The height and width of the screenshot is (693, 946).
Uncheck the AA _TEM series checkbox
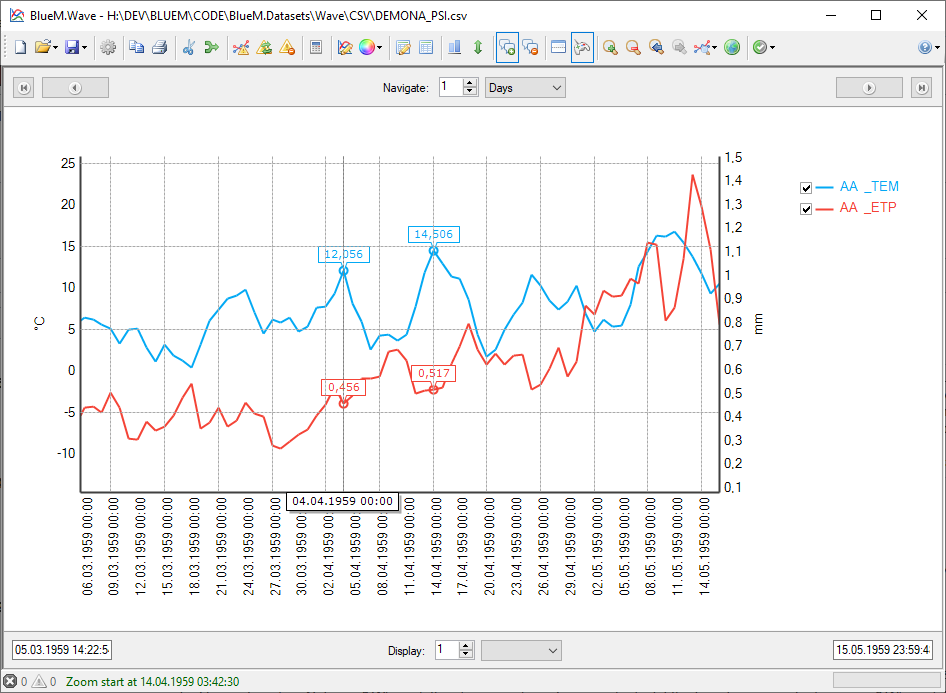click(806, 187)
